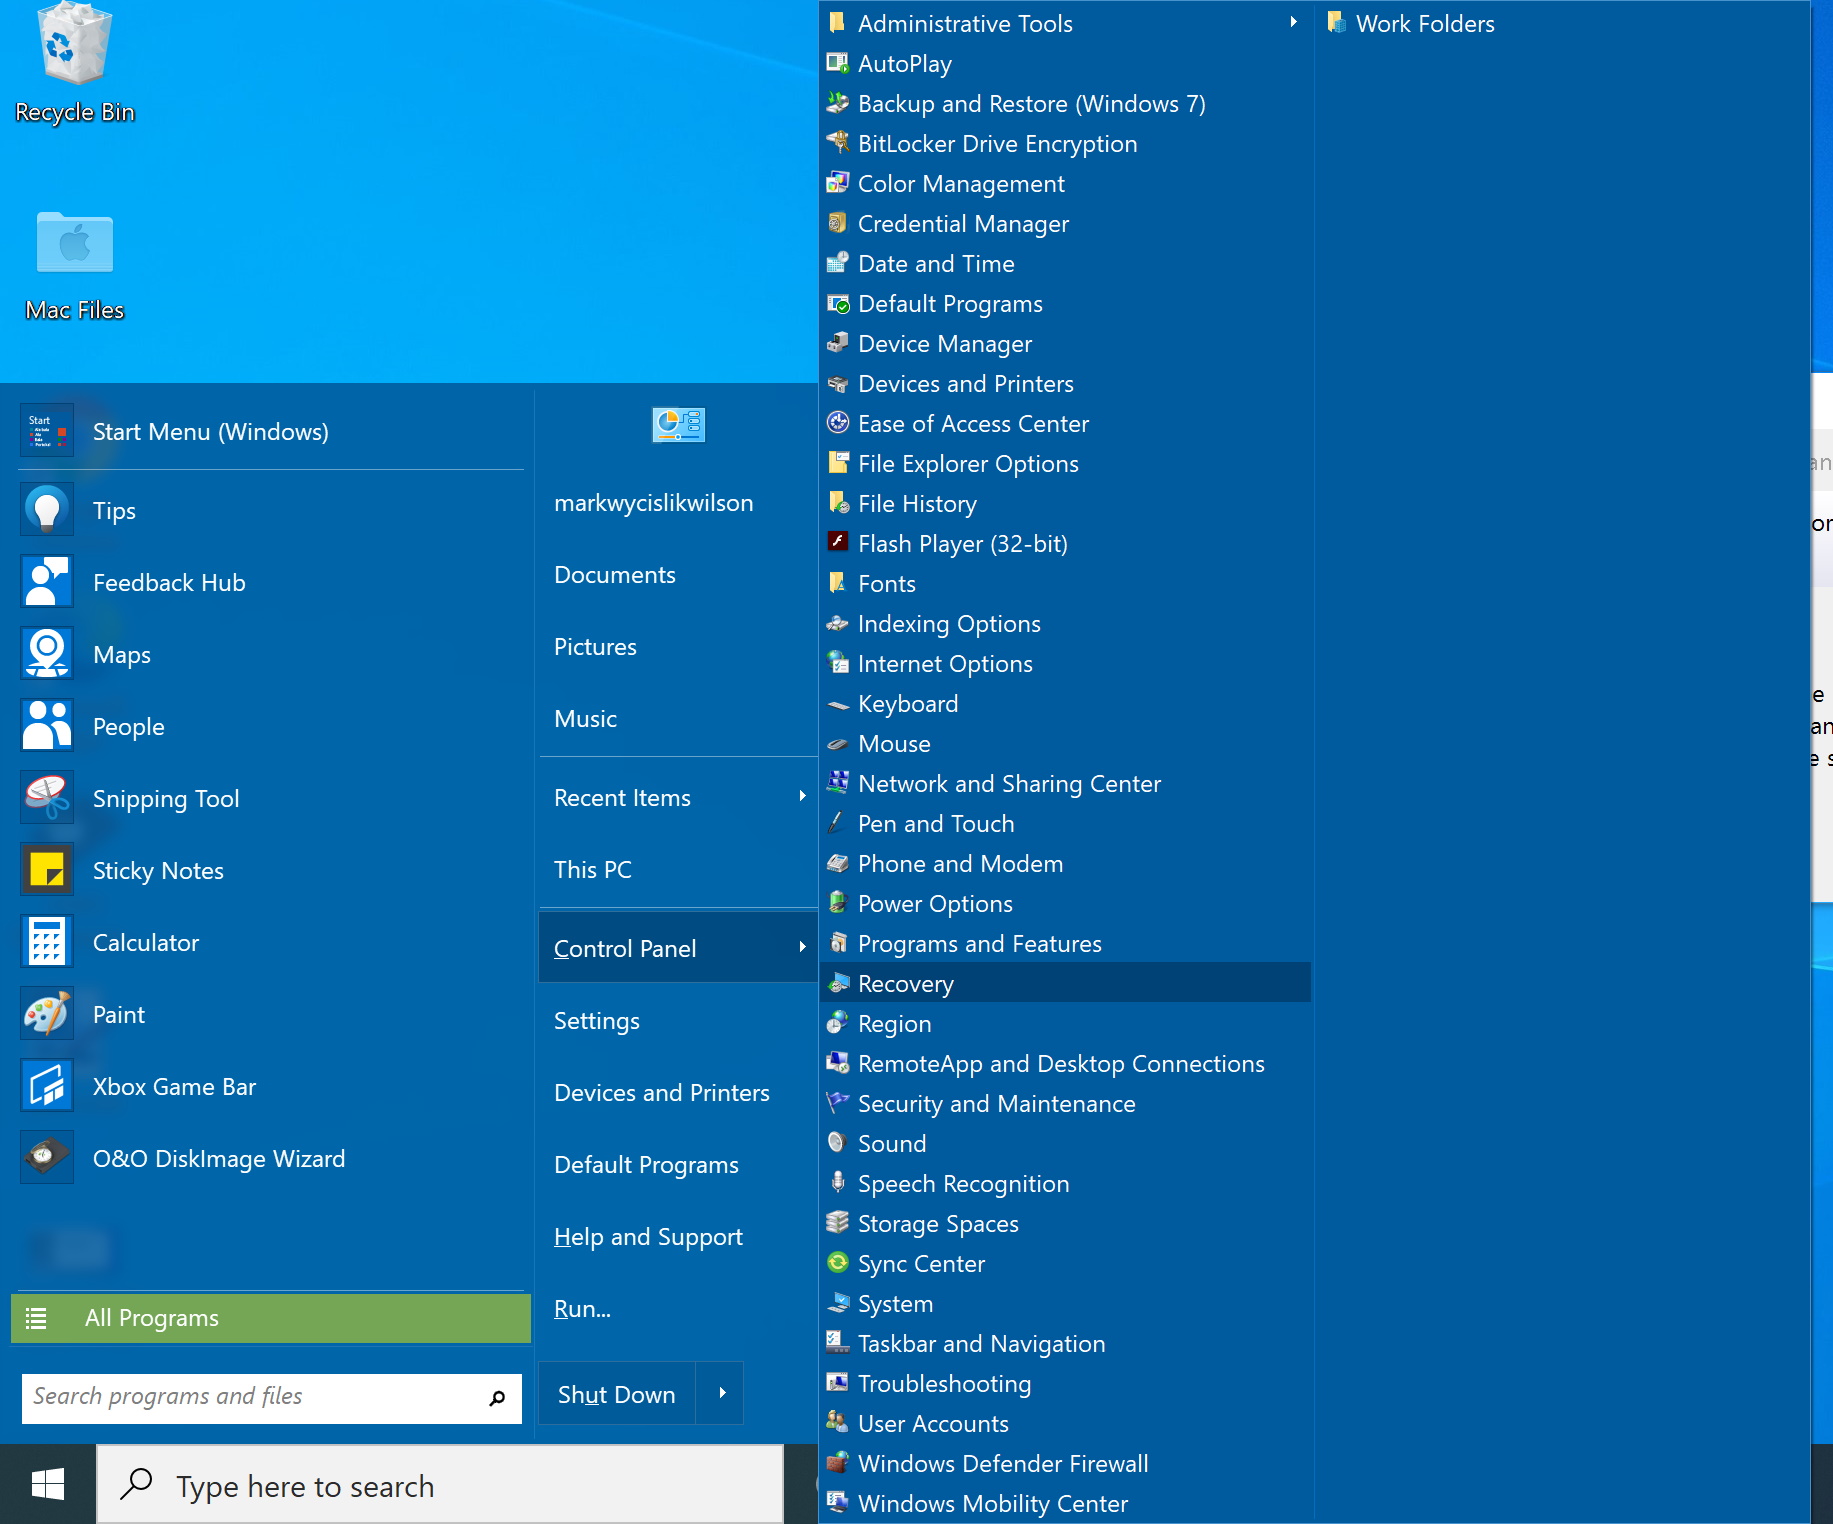The height and width of the screenshot is (1524, 1833).
Task: Click the Start button on the taskbar
Action: coord(45,1484)
